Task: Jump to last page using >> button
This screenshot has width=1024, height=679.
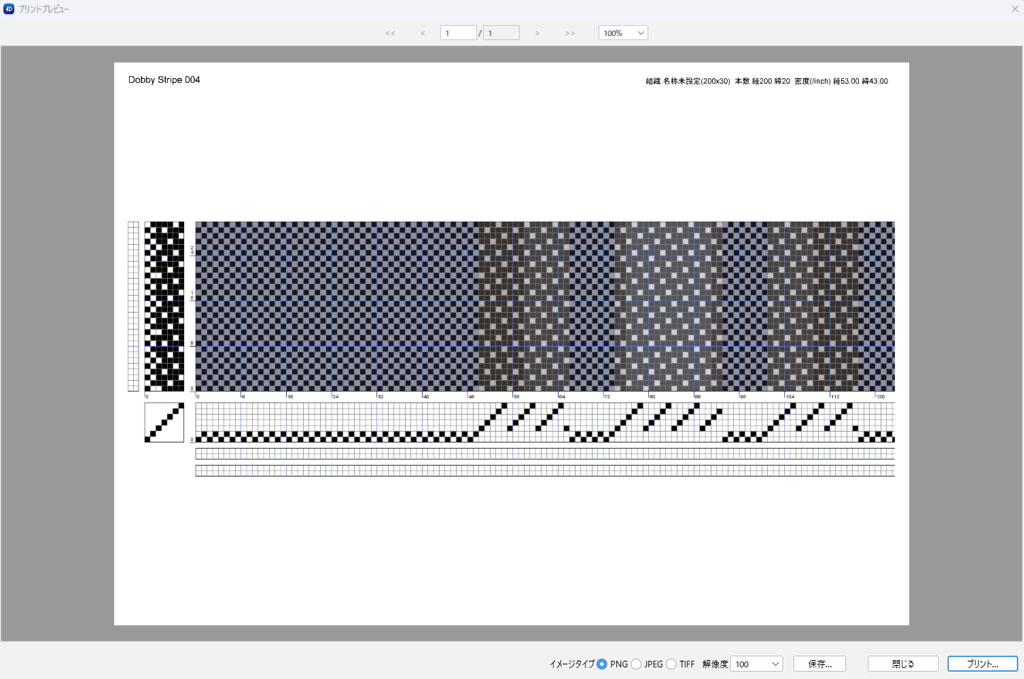Action: click(570, 33)
